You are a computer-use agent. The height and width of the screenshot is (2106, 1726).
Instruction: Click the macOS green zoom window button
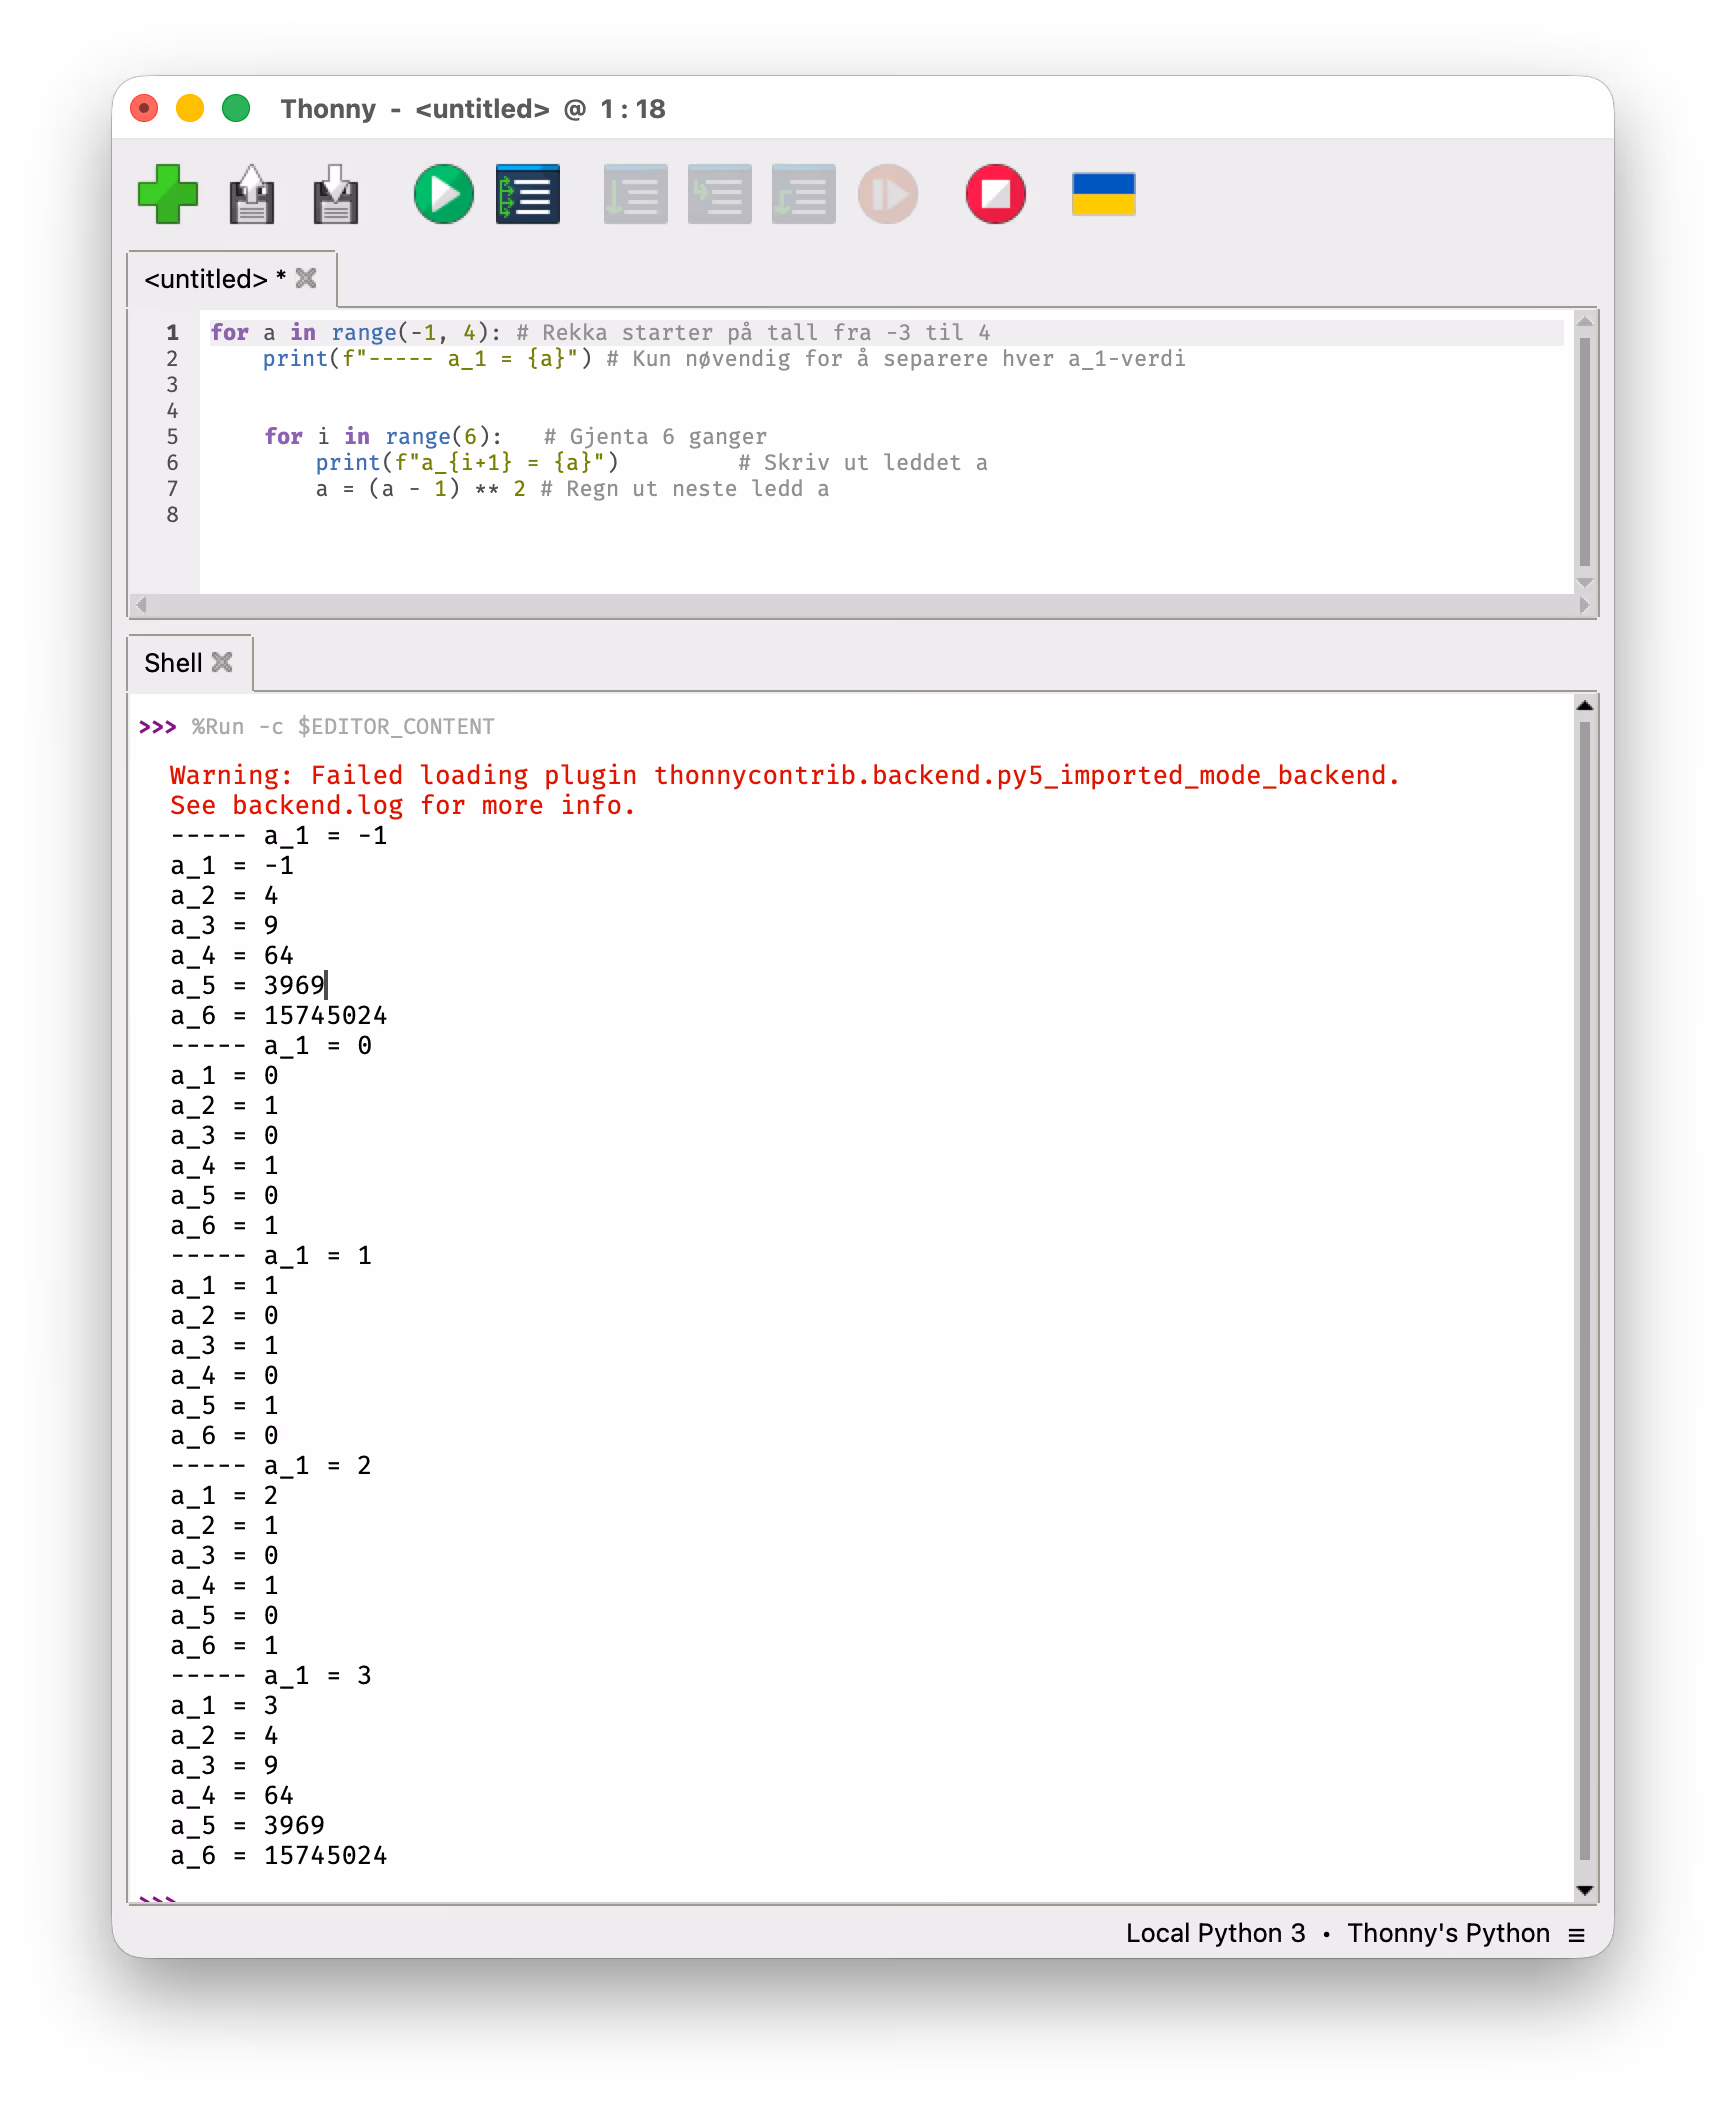[x=236, y=108]
